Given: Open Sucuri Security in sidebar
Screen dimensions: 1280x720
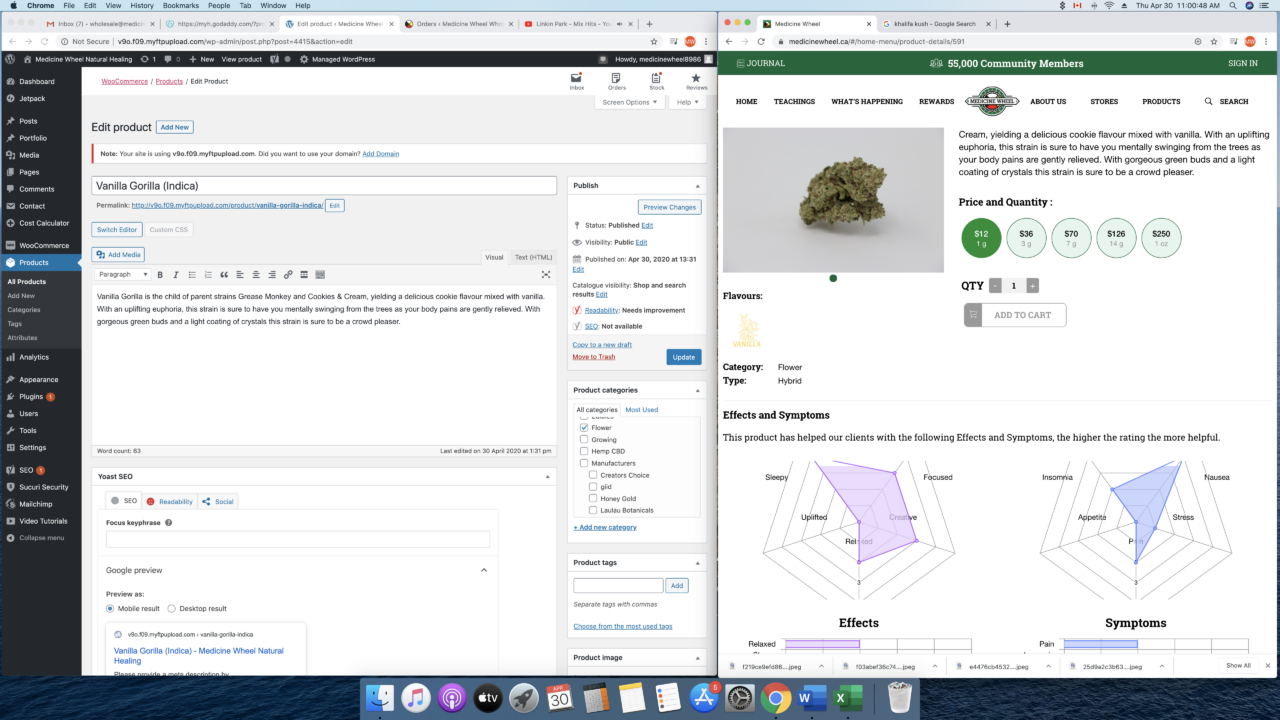Looking at the screenshot, I should (41, 487).
